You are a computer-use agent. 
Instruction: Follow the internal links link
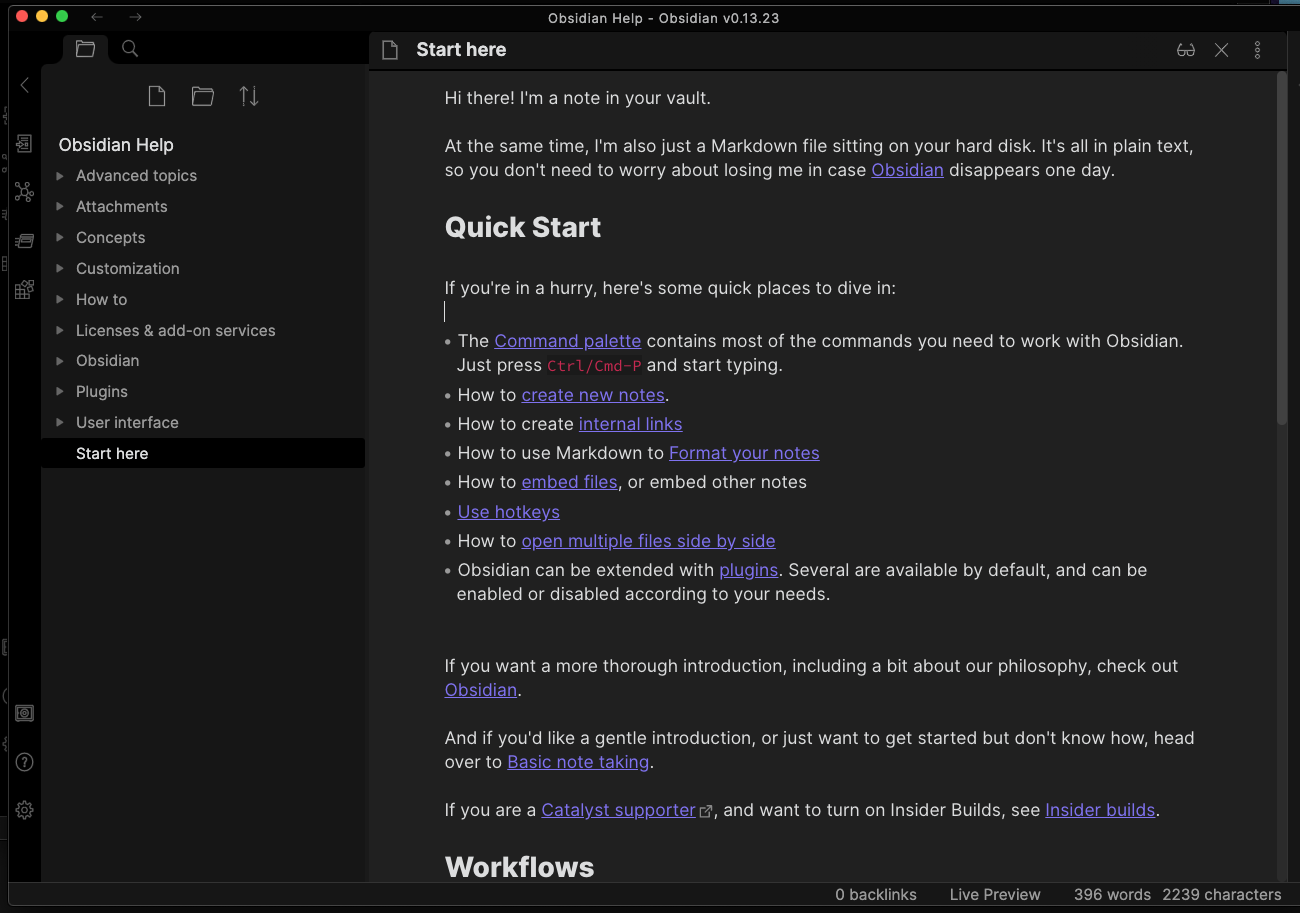coord(630,424)
